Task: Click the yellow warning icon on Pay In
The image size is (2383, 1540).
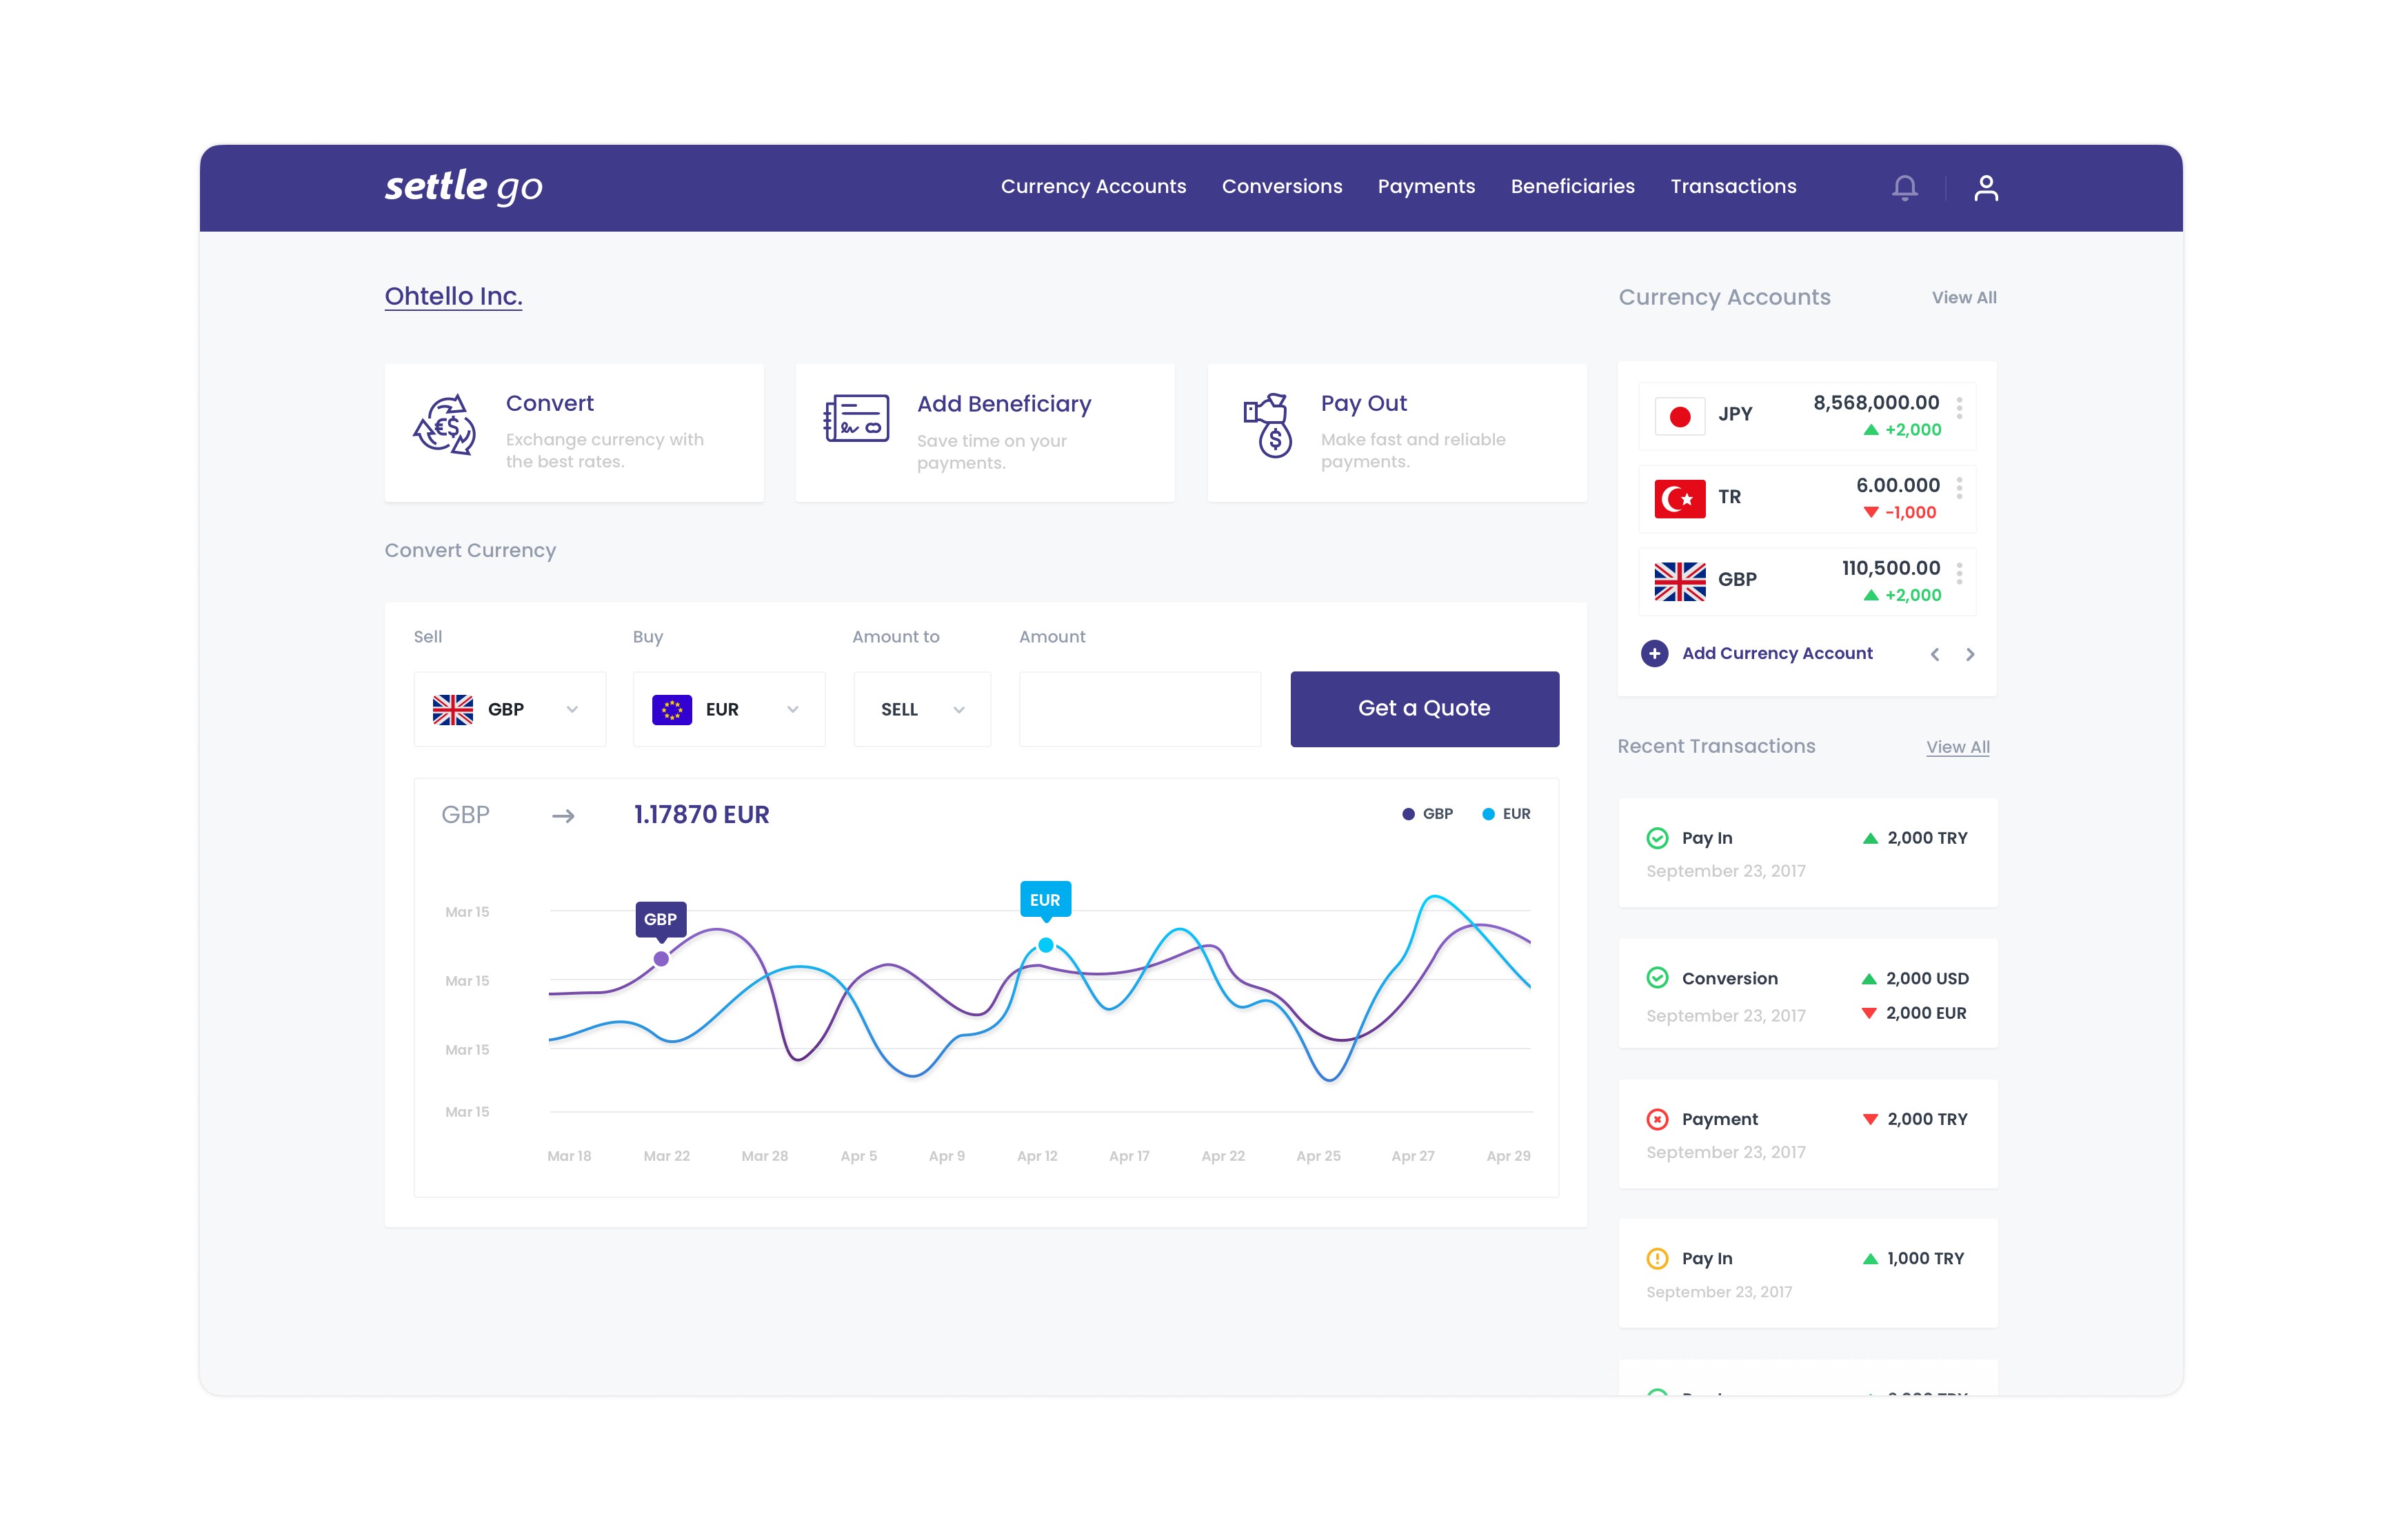Action: pos(1657,1258)
